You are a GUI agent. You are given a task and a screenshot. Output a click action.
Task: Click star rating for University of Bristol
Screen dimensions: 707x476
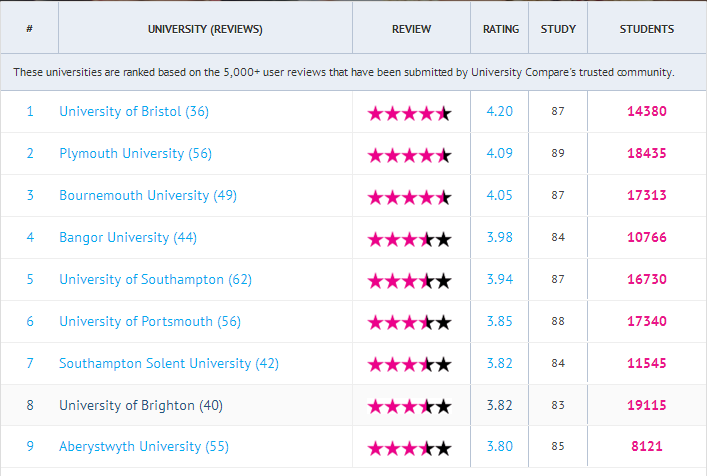(409, 114)
